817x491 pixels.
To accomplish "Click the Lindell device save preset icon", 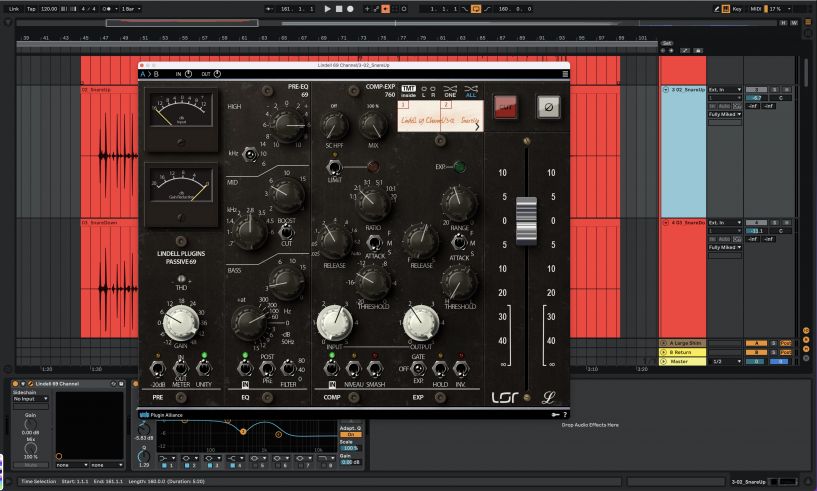I will point(121,384).
